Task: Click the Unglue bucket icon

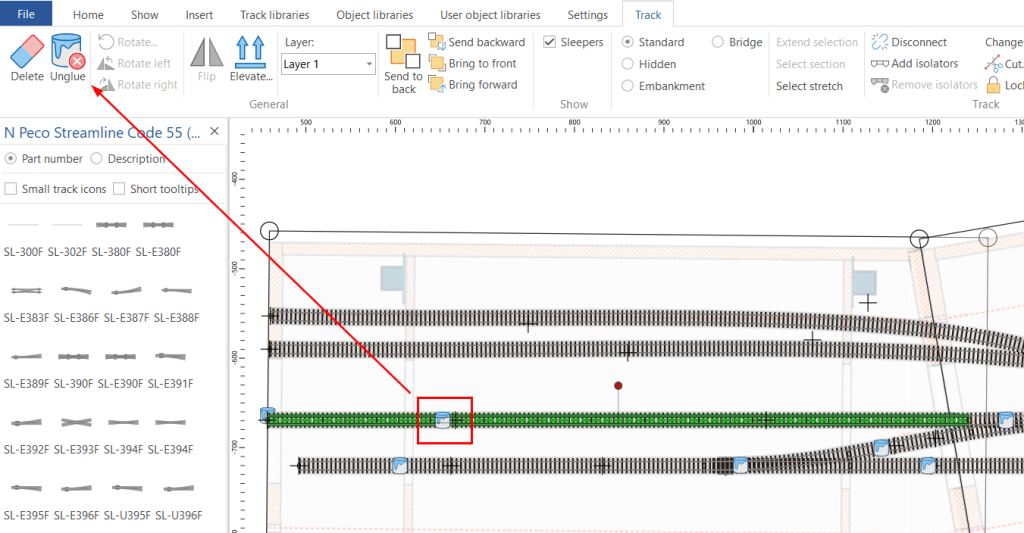Action: click(x=68, y=50)
